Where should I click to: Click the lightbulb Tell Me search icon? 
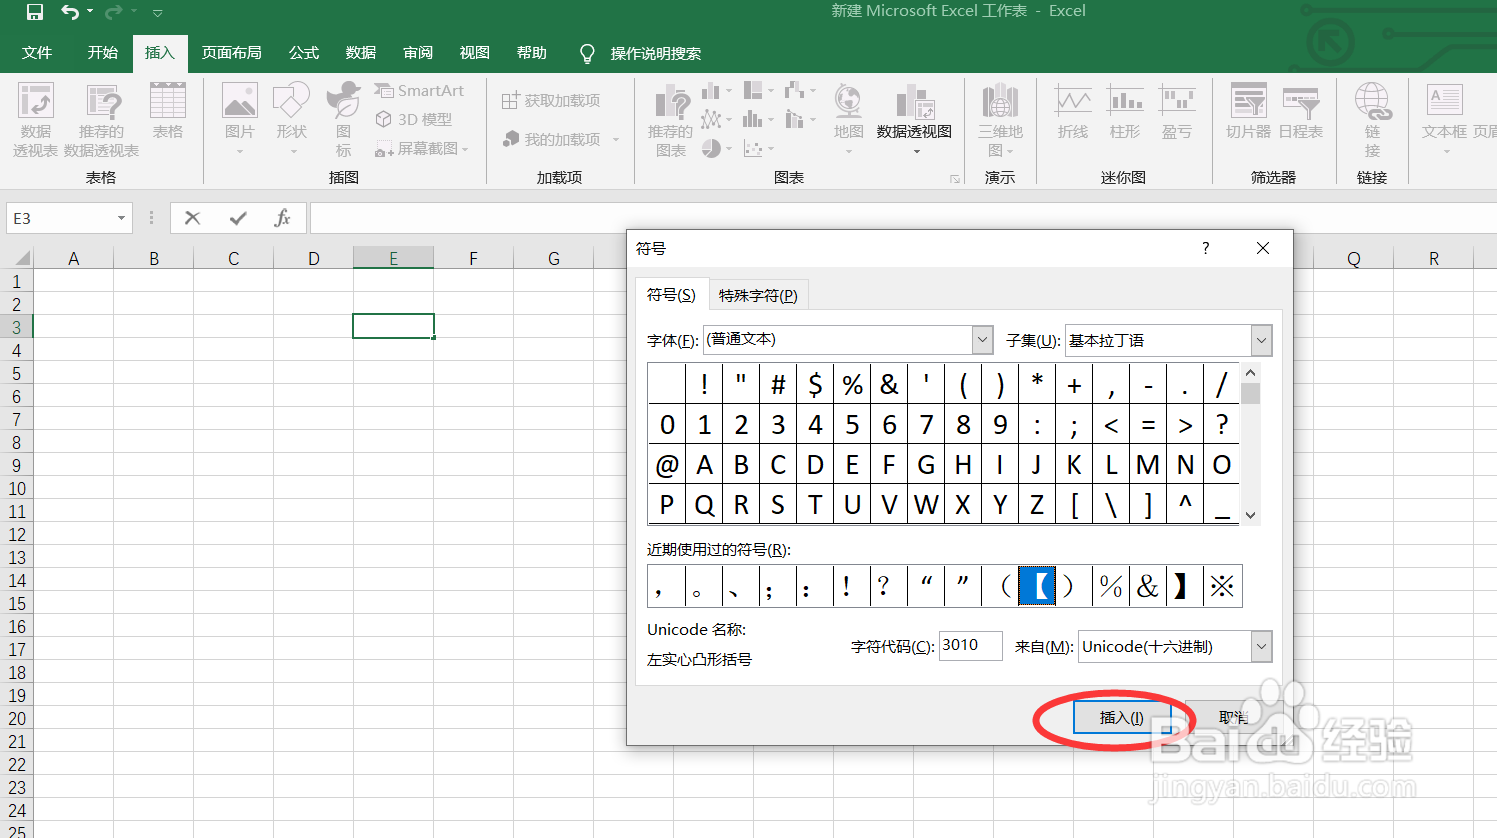click(587, 53)
